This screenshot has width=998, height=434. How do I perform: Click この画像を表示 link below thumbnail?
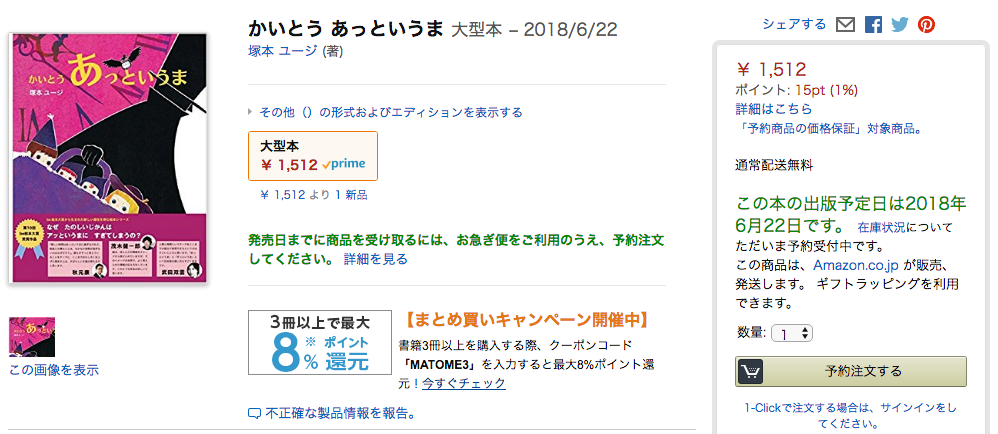click(54, 370)
